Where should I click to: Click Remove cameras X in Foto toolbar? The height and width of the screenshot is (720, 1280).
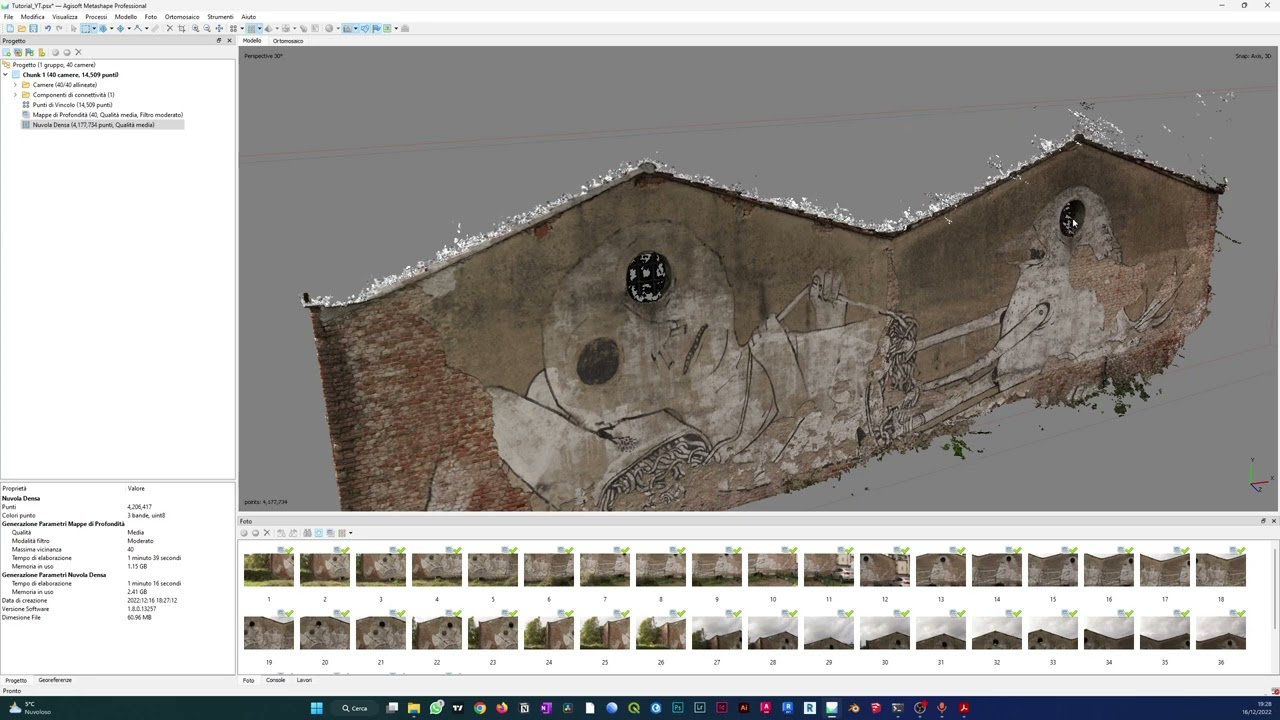pos(267,533)
